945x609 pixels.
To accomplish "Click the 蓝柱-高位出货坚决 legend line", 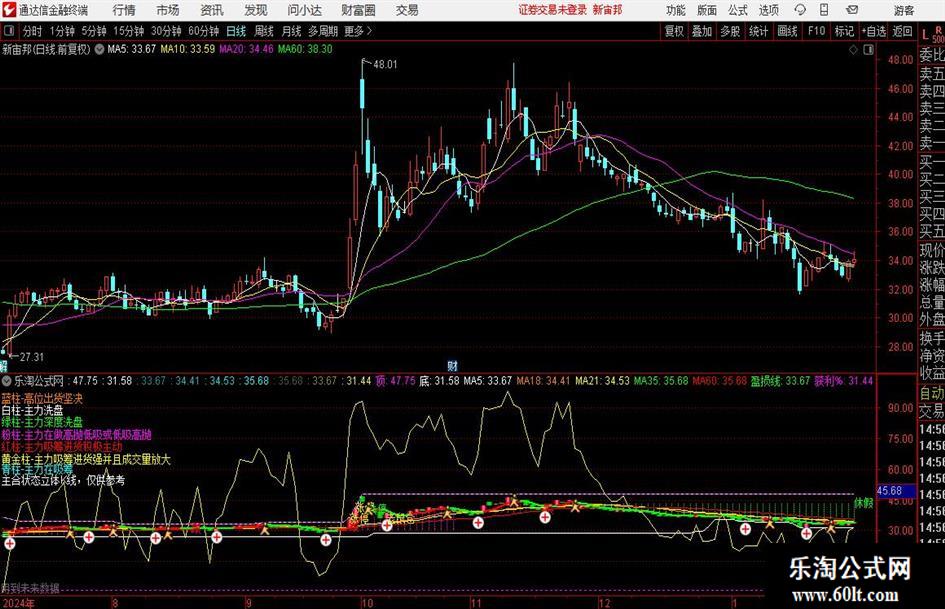I will coord(42,399).
